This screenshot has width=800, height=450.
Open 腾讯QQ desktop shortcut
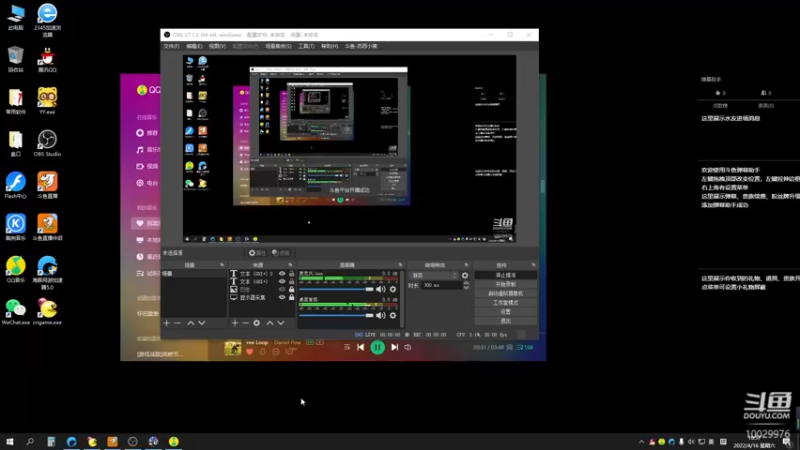click(x=47, y=59)
